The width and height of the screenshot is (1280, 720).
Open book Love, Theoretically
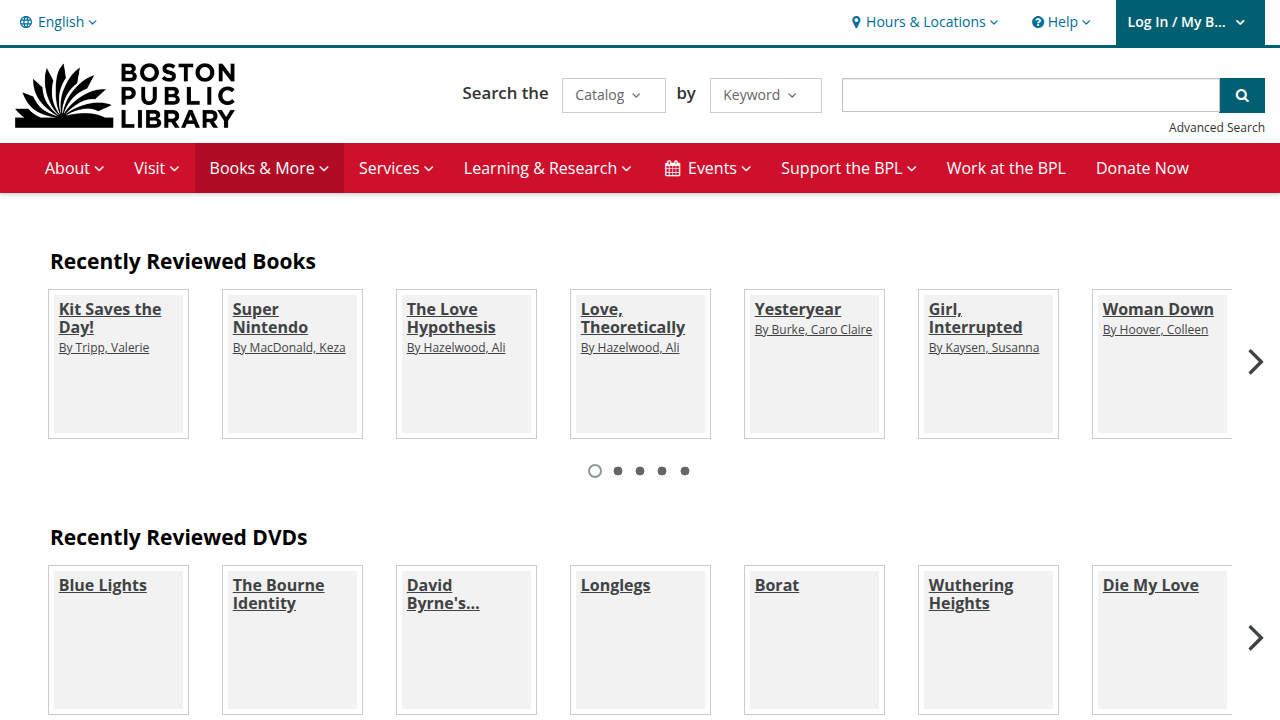[x=633, y=318]
